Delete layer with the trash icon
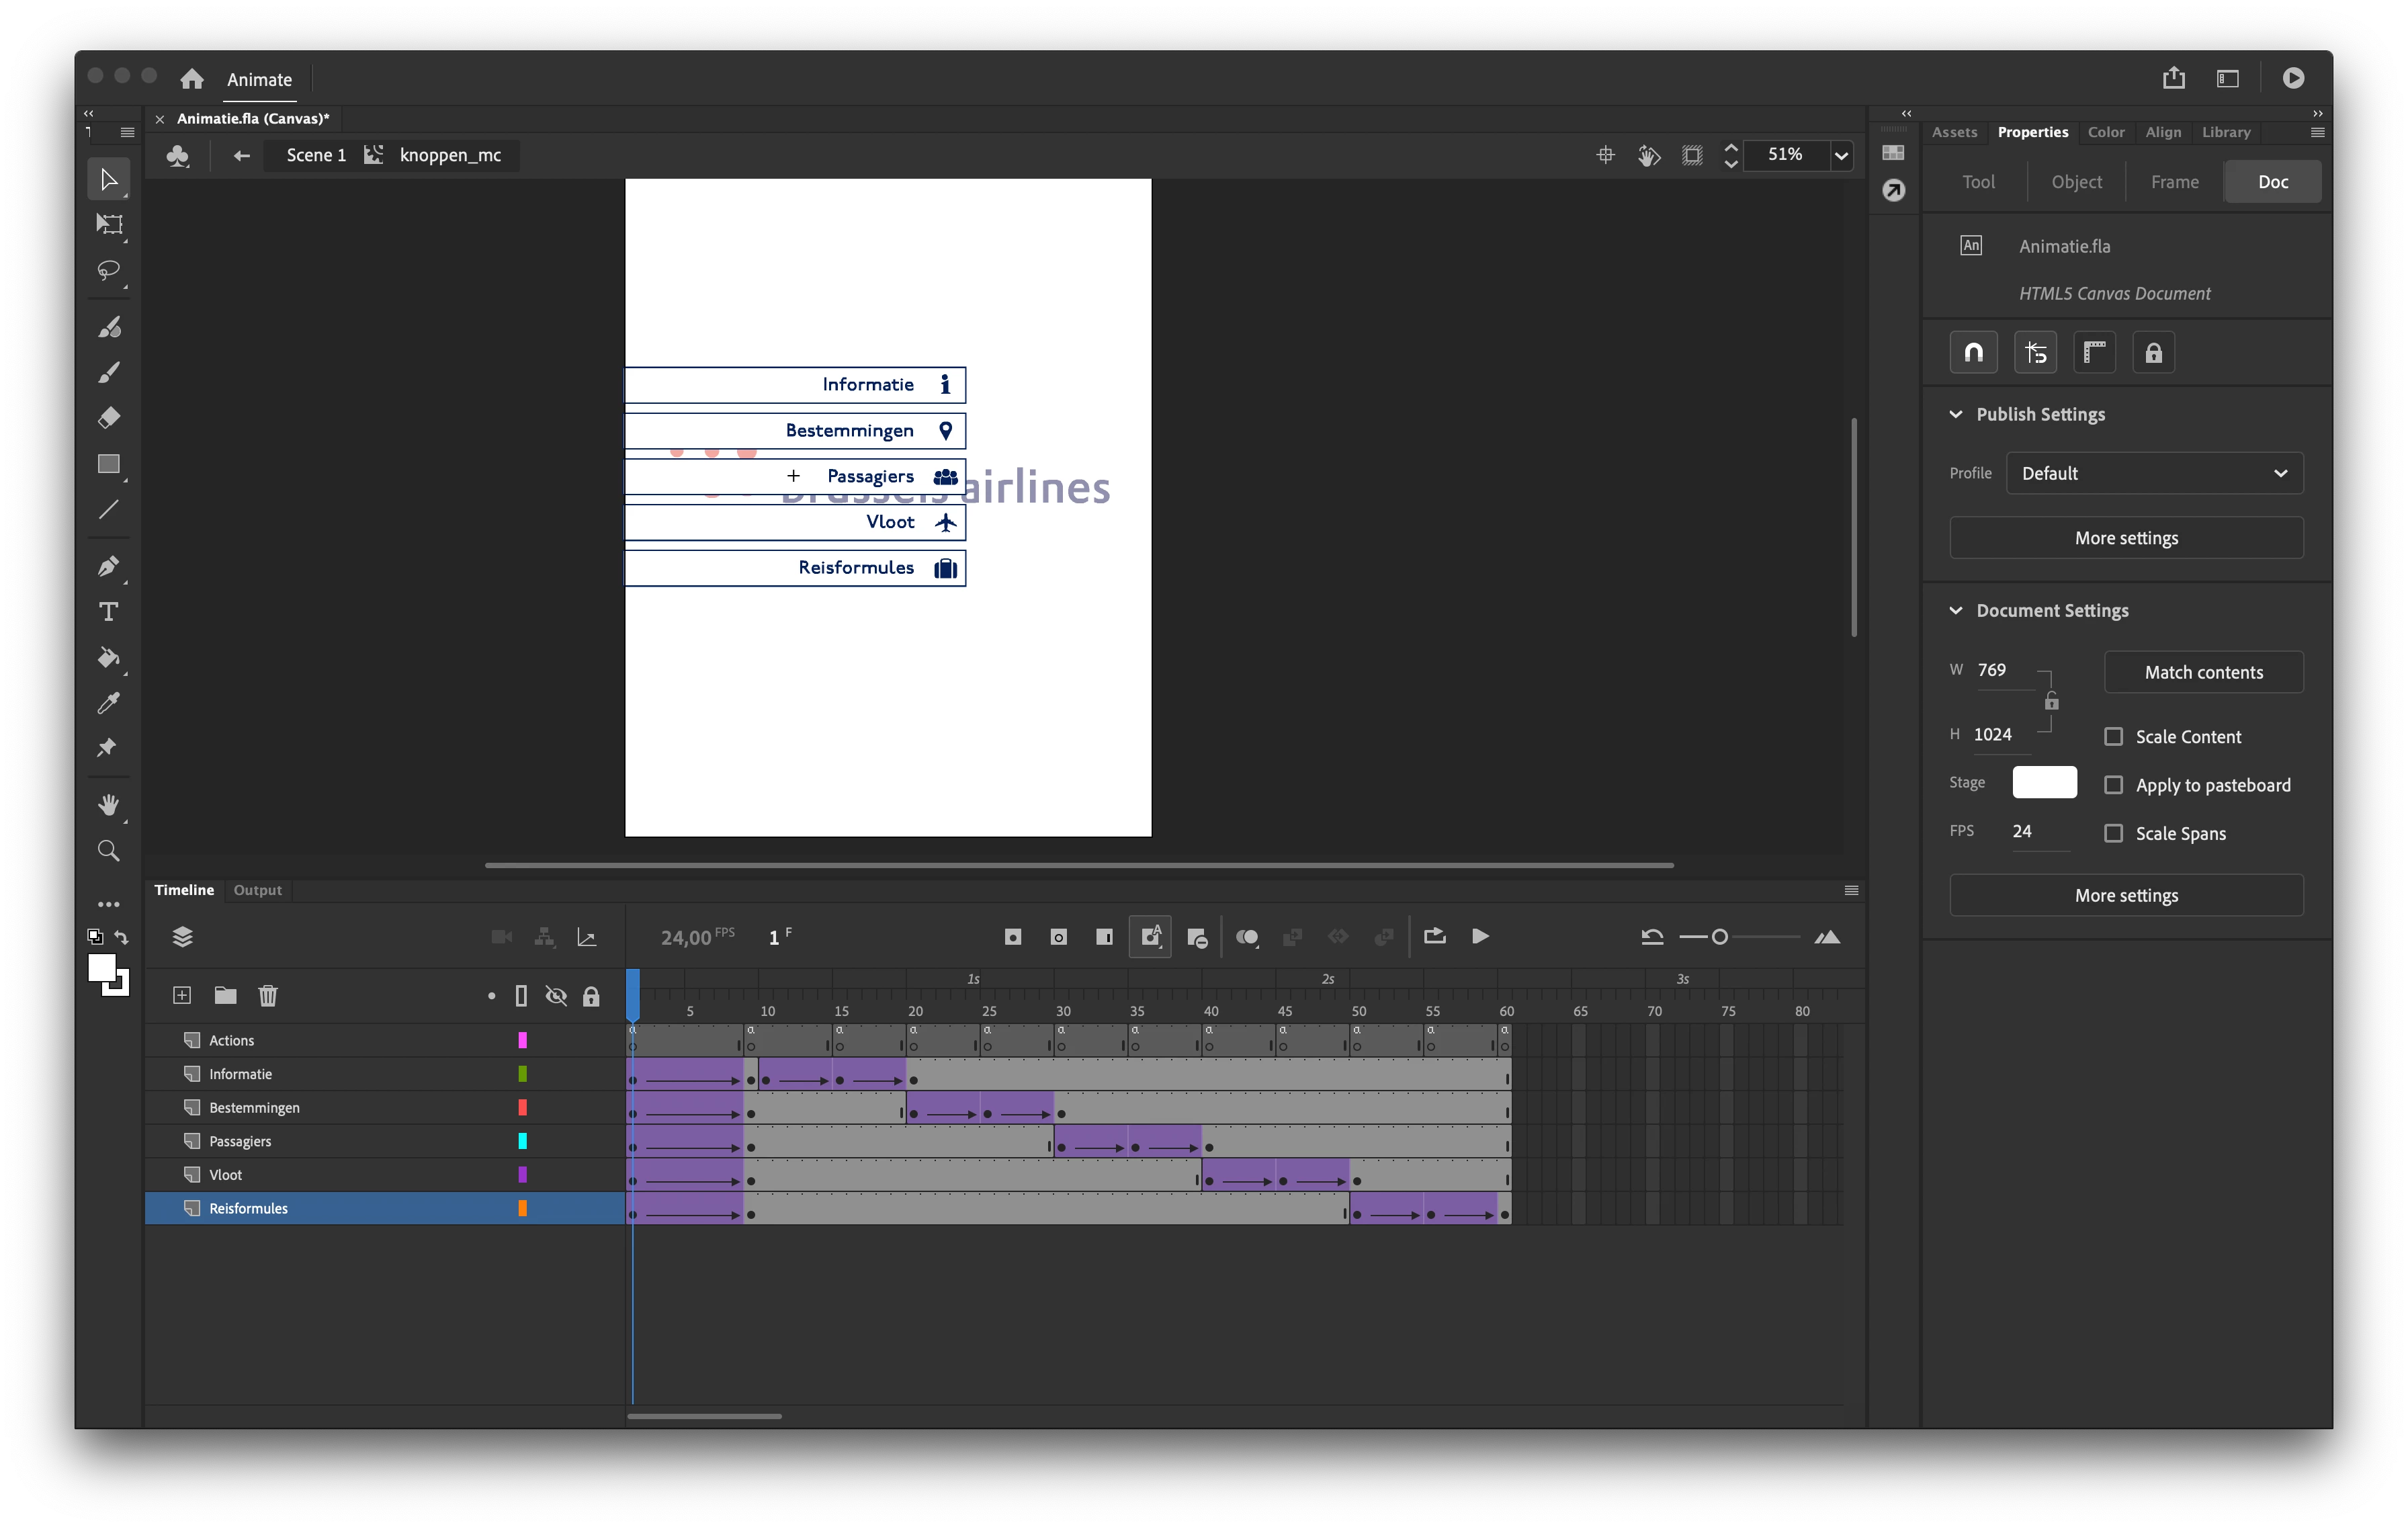This screenshot has width=2408, height=1528. [x=267, y=995]
